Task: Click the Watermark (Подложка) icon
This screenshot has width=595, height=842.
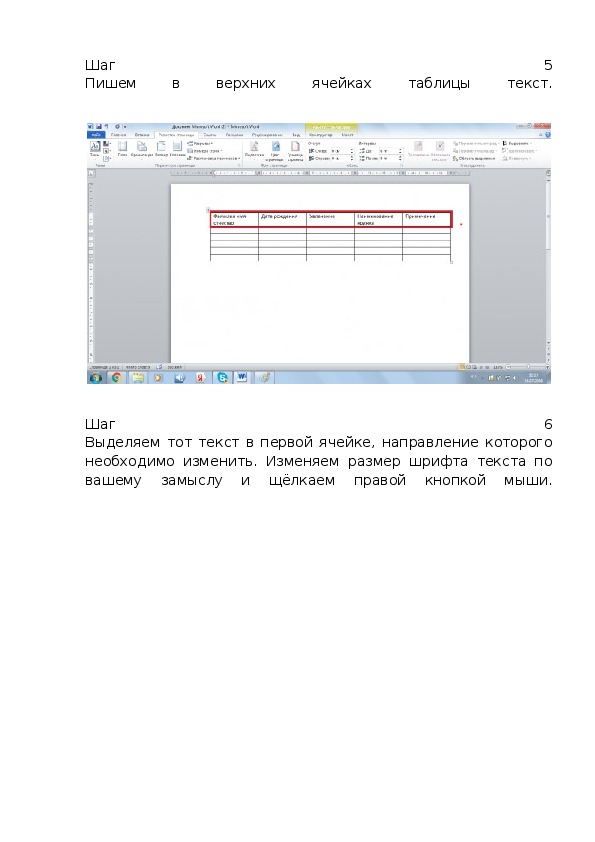Action: [x=255, y=149]
